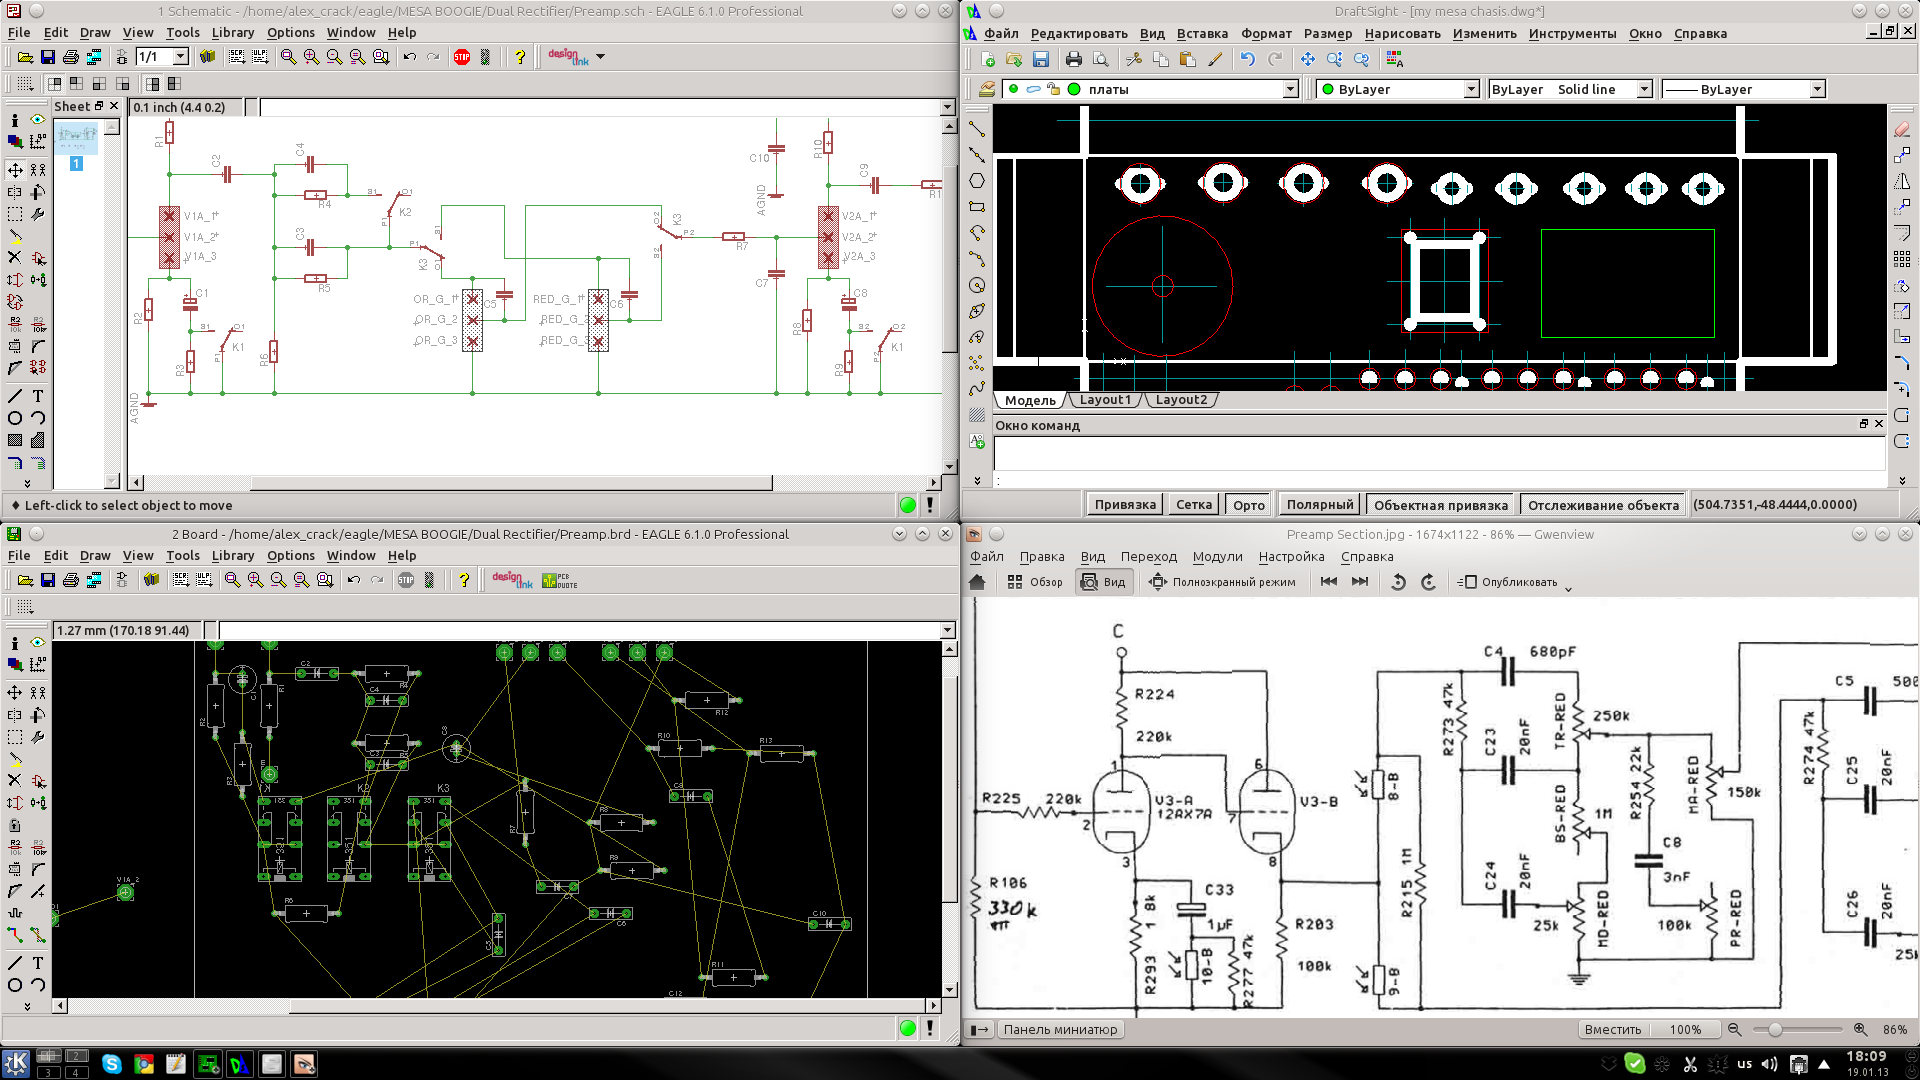Open the ByLayer color dropdown in DraftSight

click(1471, 89)
